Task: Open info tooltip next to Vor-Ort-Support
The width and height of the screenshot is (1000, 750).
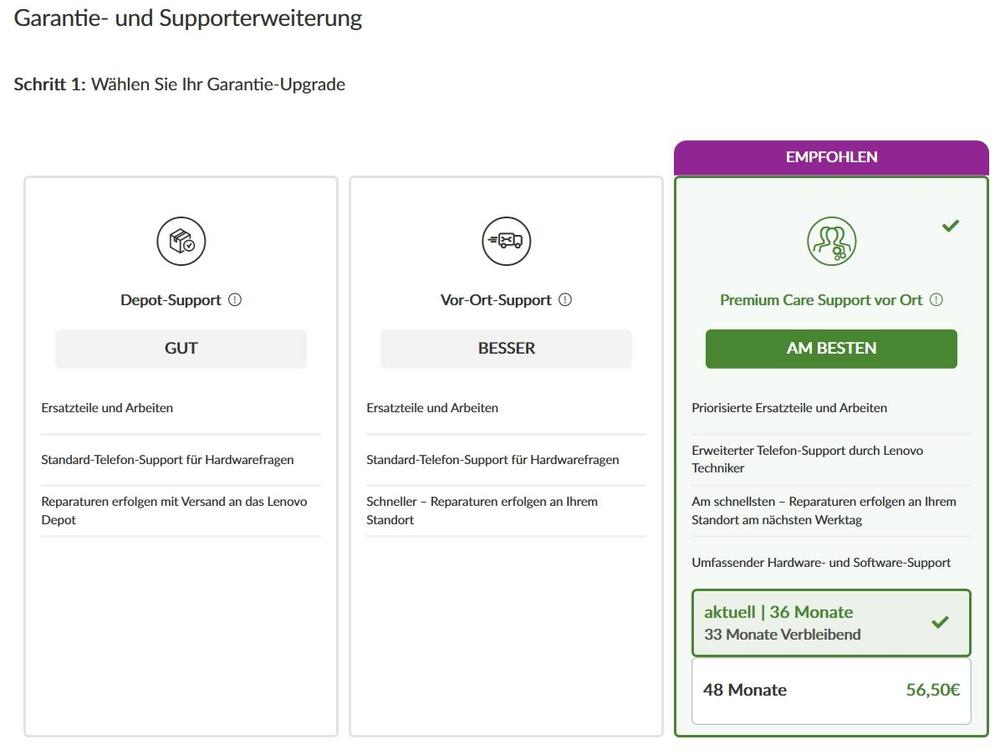Action: point(565,299)
